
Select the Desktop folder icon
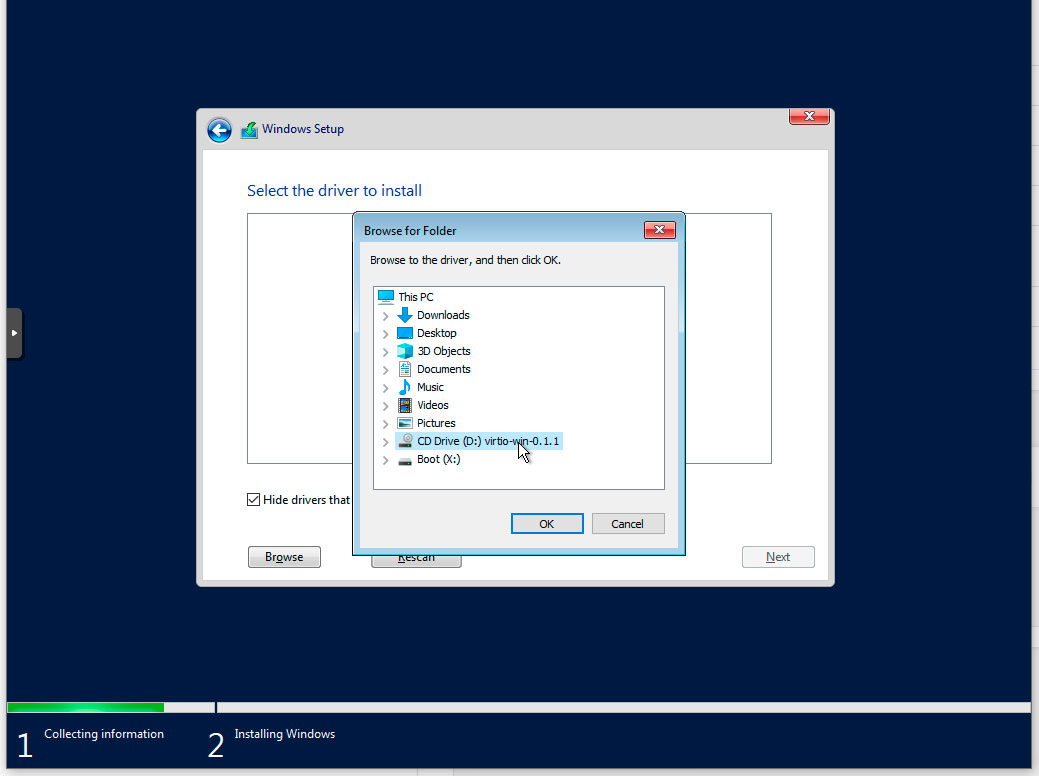[x=404, y=333]
